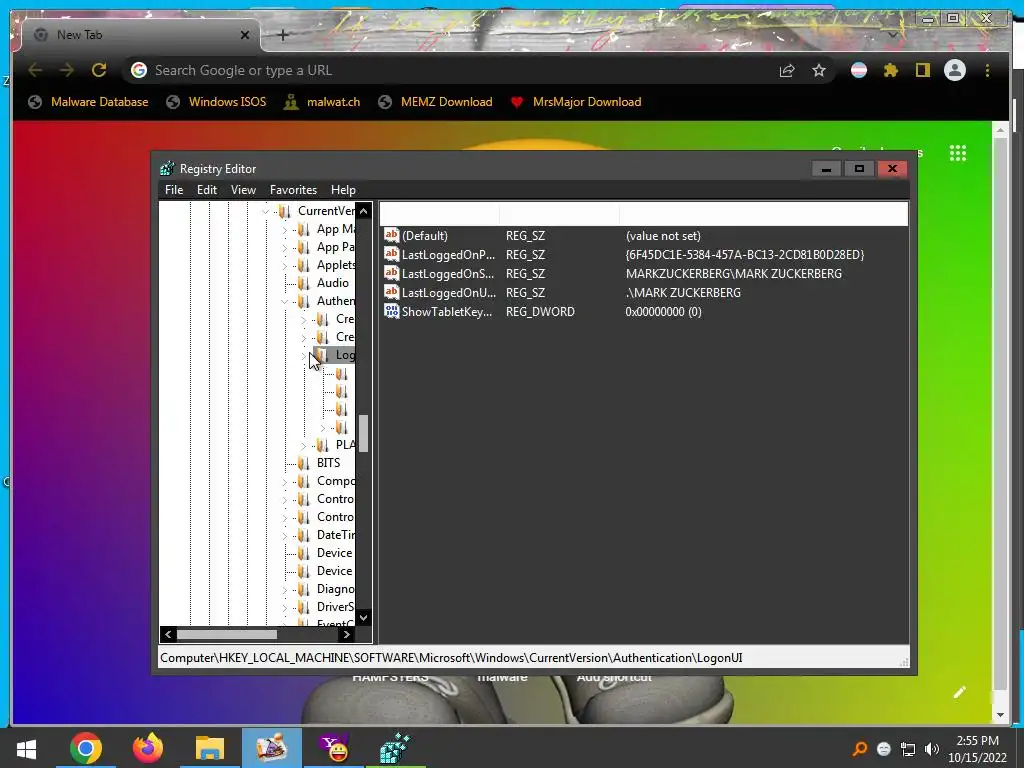1024x768 pixels.
Task: Click the customize page pencil icon
Action: click(x=959, y=692)
